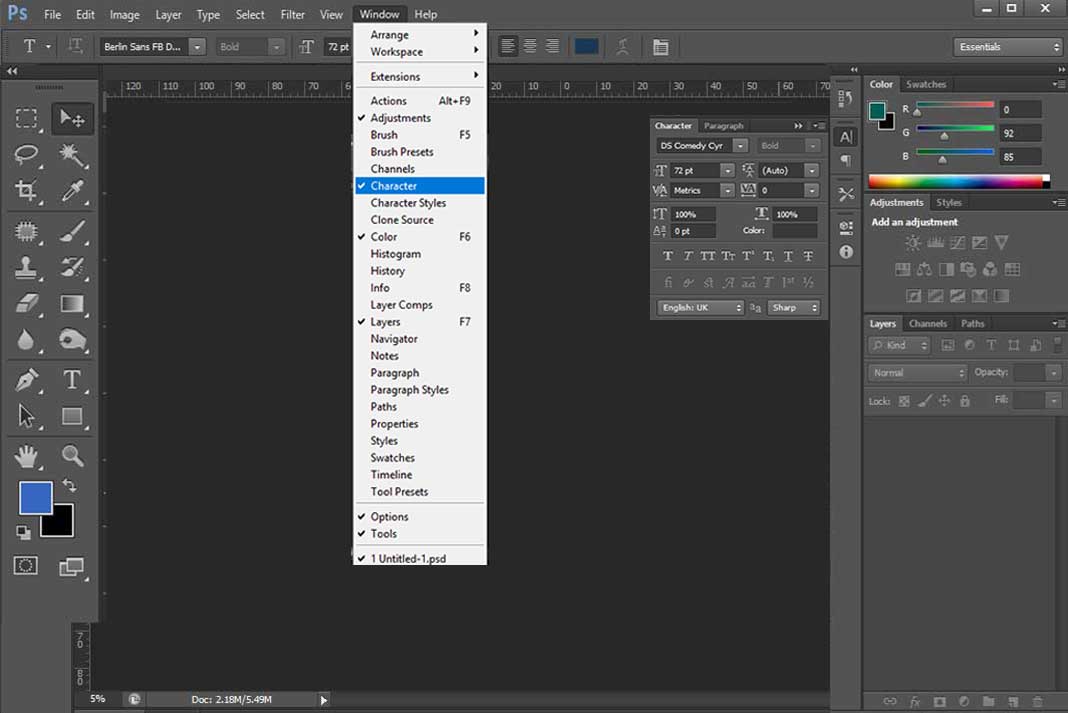
Task: Open the Filter menu
Action: click(x=292, y=15)
